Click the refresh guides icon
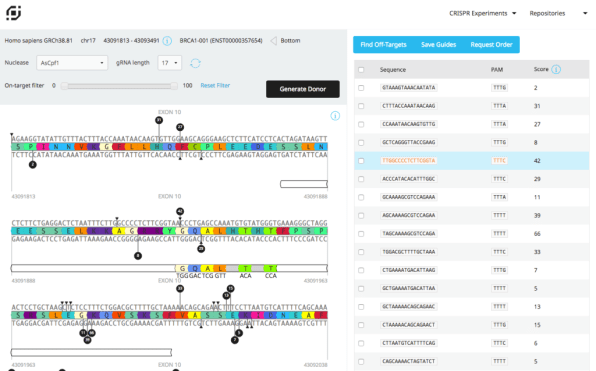The height and width of the screenshot is (371, 596). (195, 63)
